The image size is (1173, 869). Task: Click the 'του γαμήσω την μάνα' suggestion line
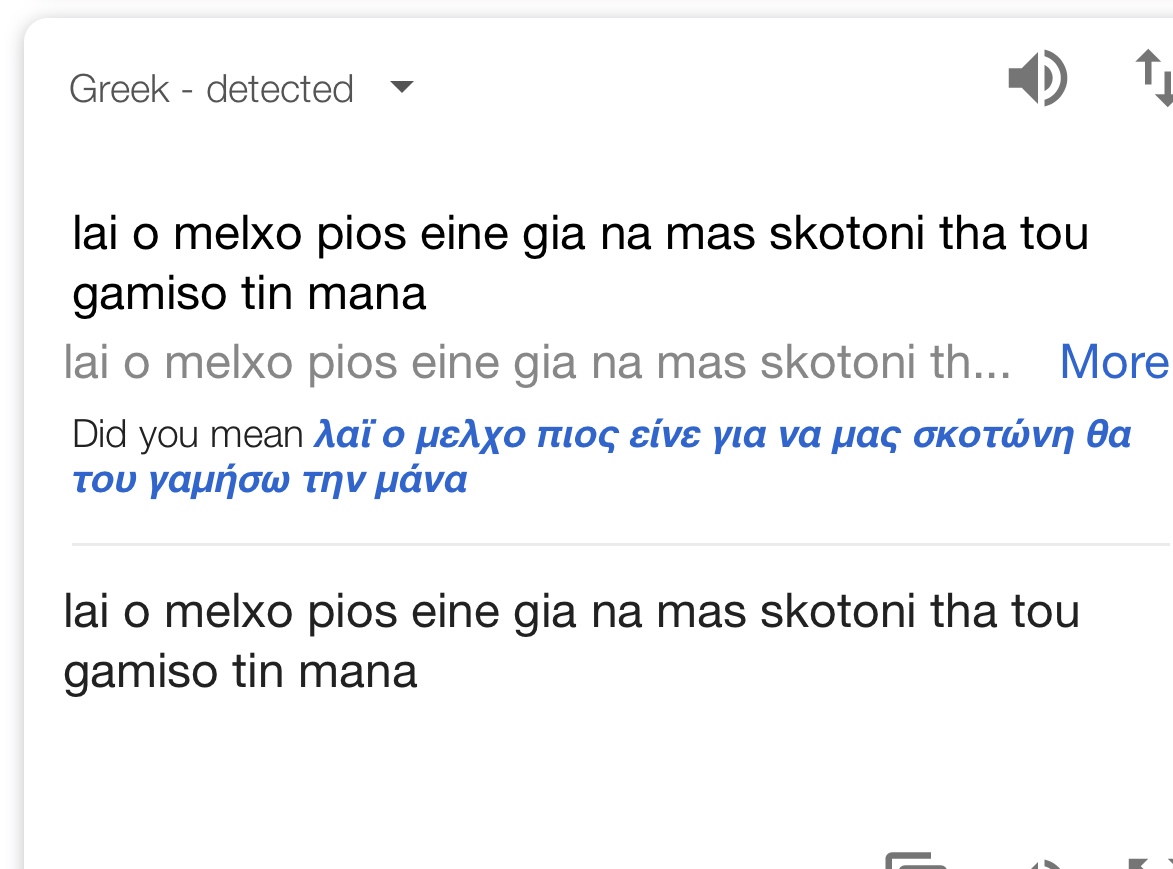point(269,479)
